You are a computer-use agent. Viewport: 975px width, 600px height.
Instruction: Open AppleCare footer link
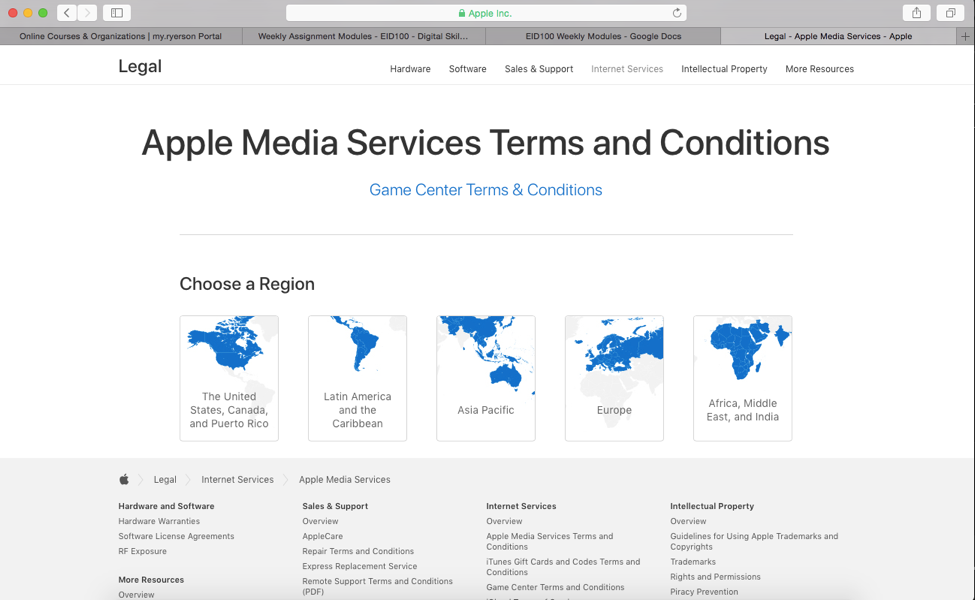tap(322, 536)
